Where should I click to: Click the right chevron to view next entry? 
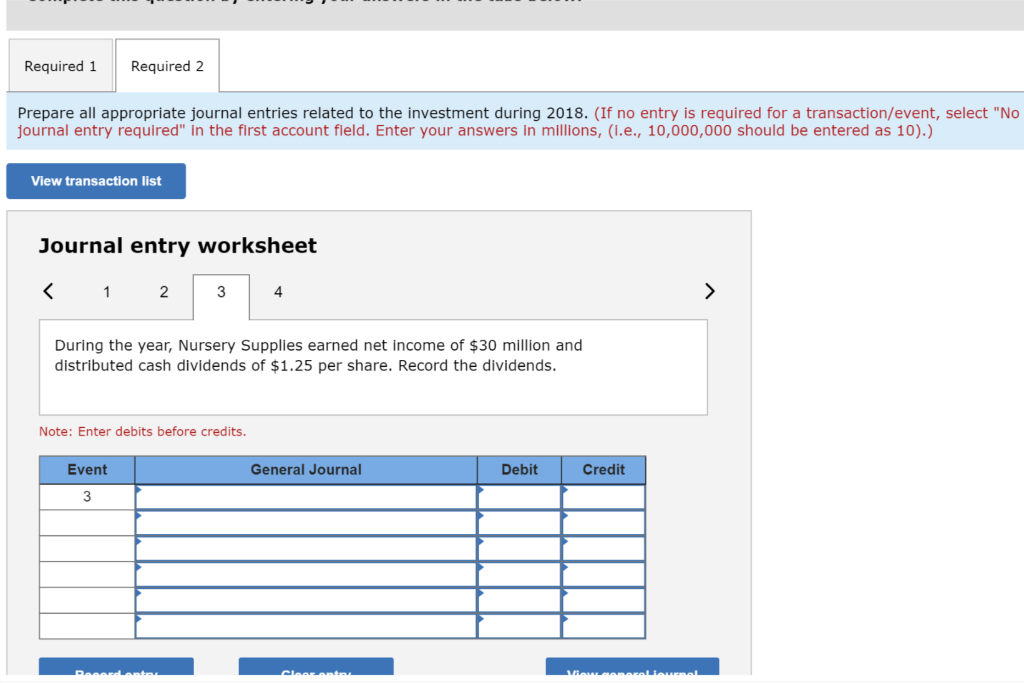pyautogui.click(x=710, y=291)
